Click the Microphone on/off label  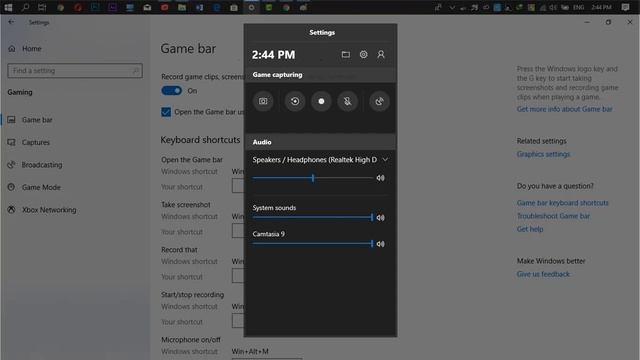191,340
